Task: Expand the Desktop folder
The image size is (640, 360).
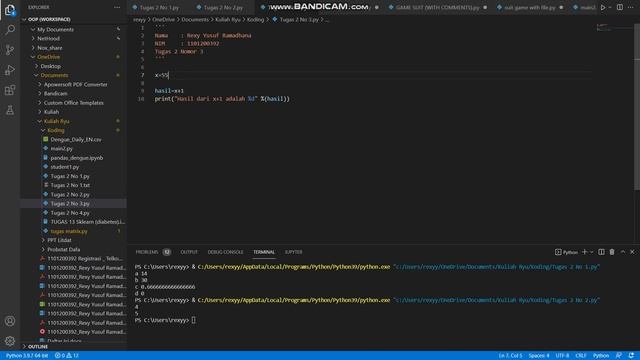Action: (73, 66)
